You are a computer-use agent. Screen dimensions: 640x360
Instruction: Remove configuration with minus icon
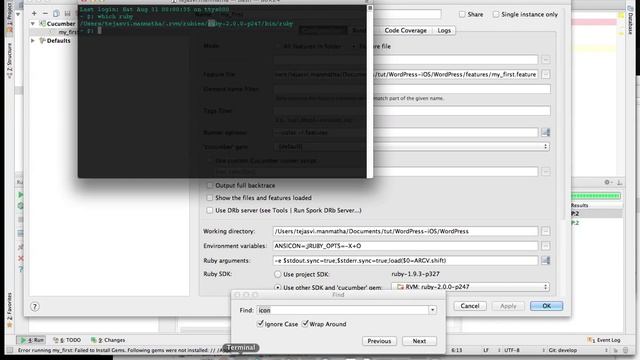(45, 13)
